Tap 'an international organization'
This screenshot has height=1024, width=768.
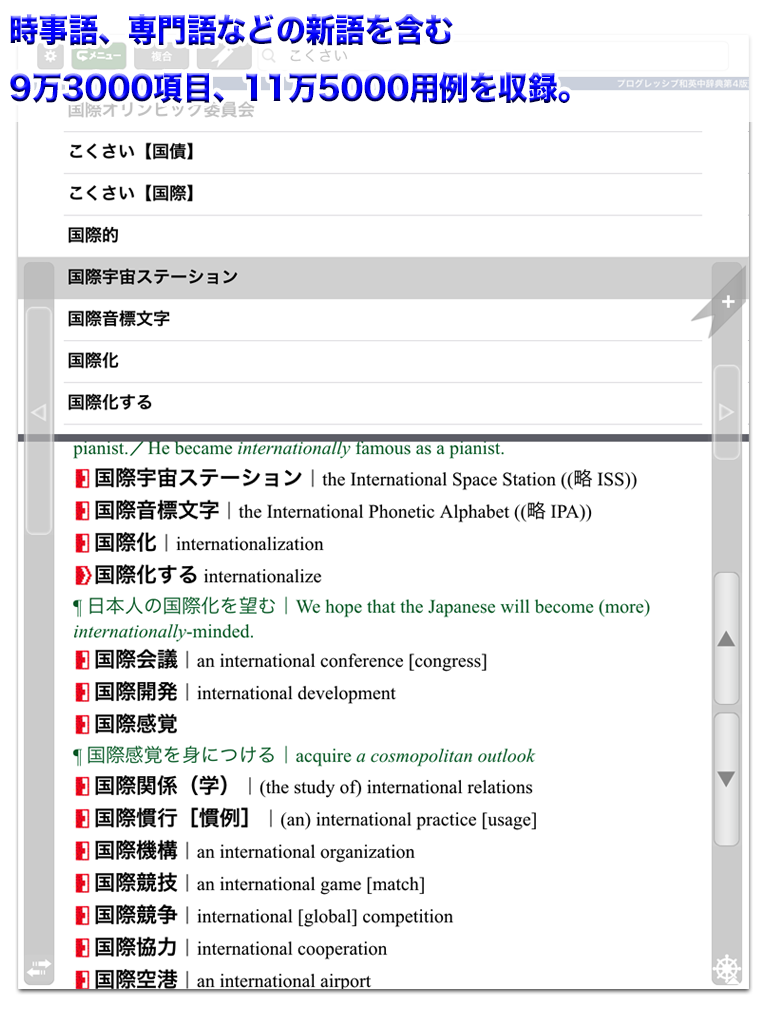pyautogui.click(x=306, y=852)
